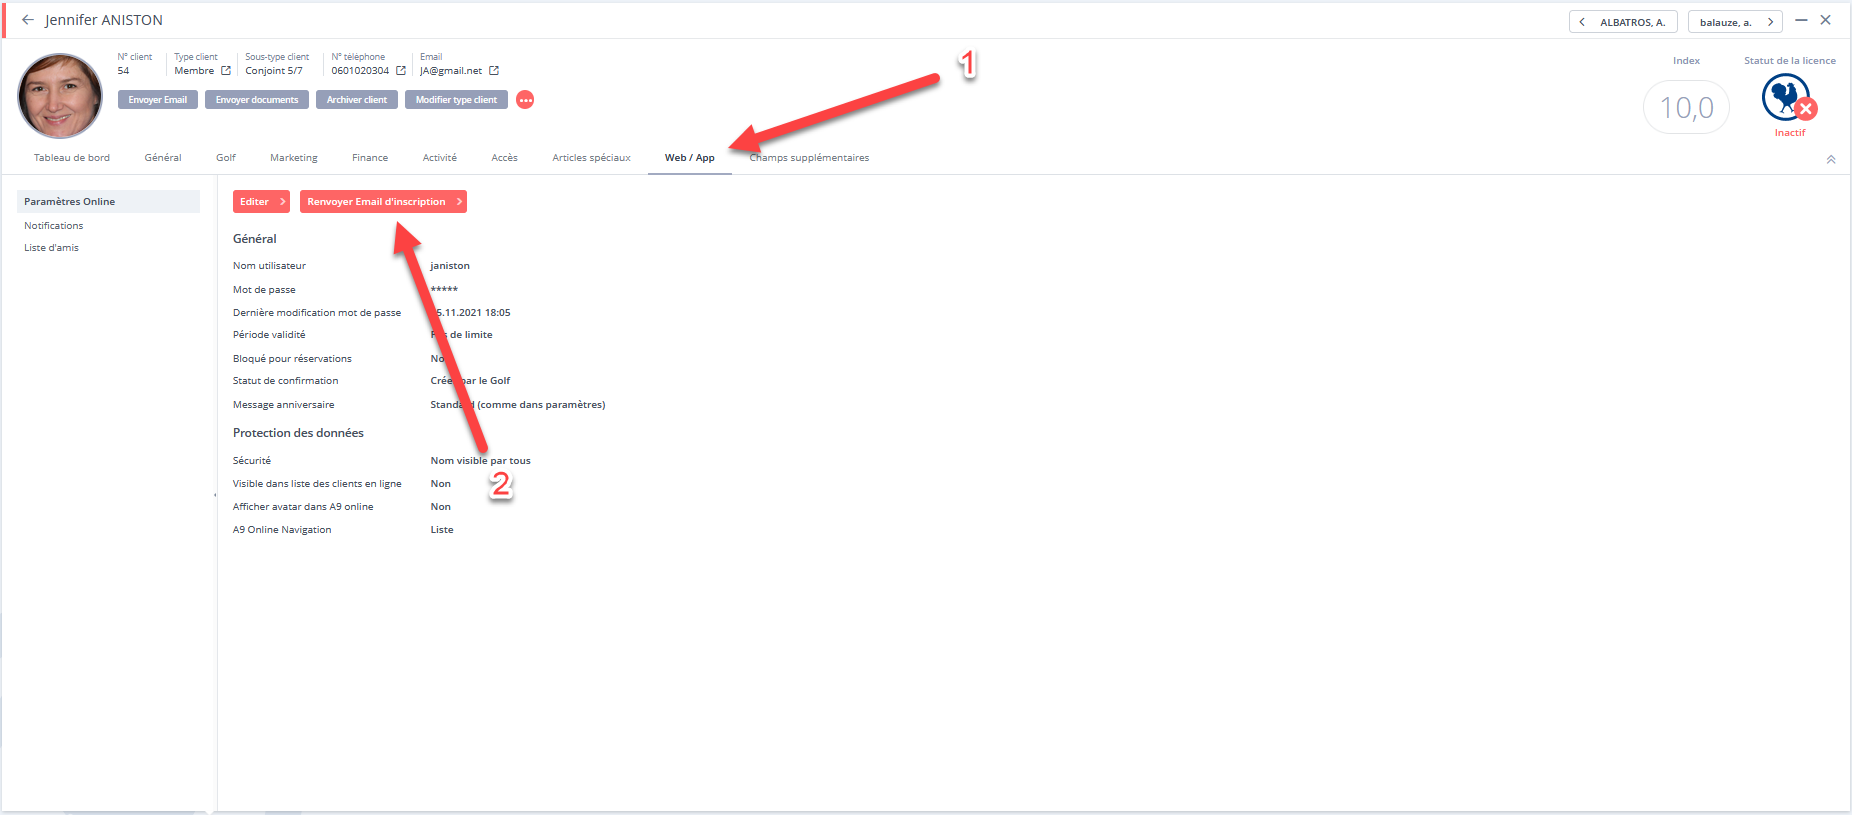Screen dimensions: 1852x815
Task: Open the Accès tab
Action: coord(505,158)
